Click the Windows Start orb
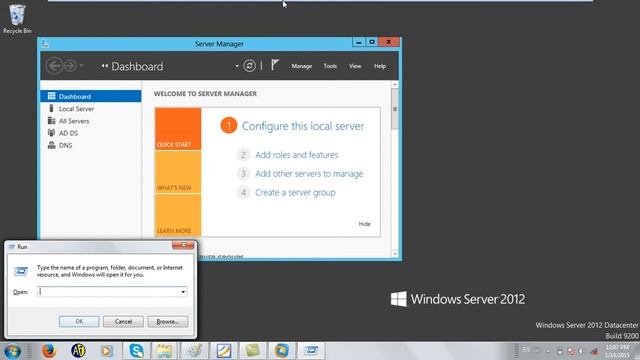This screenshot has width=640, height=360. pos(12,351)
